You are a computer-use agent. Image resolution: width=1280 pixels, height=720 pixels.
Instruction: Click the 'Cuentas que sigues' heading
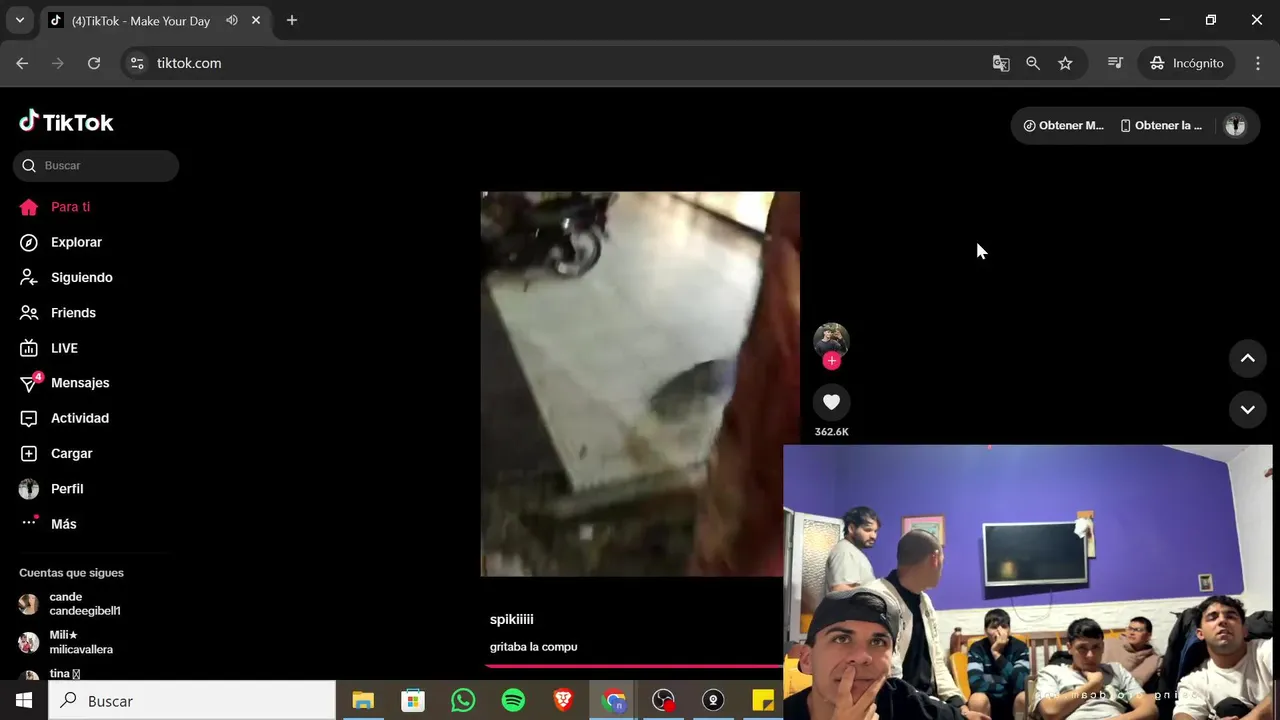[71, 573]
